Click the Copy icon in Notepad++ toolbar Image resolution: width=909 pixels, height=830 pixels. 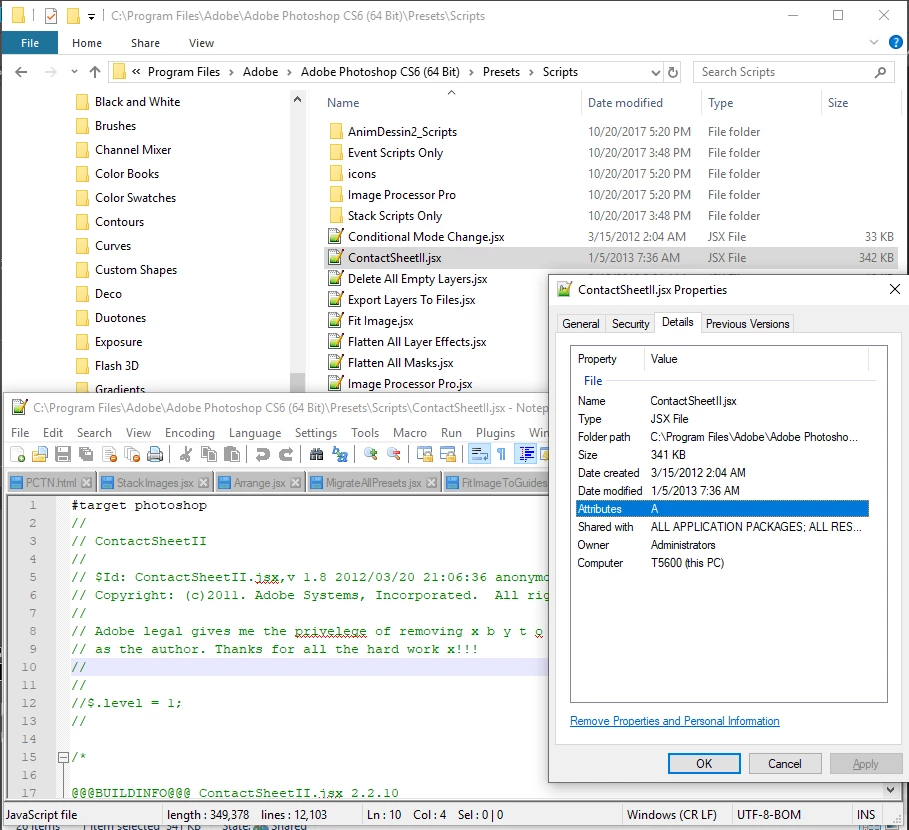point(209,454)
